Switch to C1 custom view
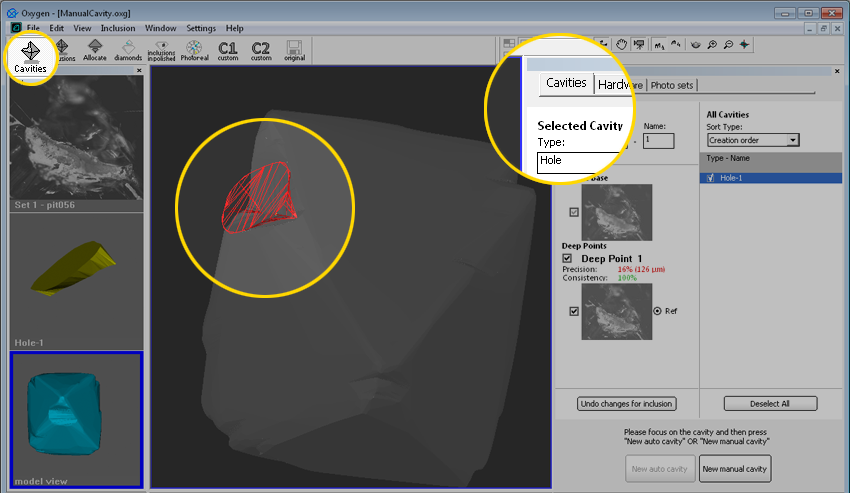The height and width of the screenshot is (493, 850). (228, 49)
